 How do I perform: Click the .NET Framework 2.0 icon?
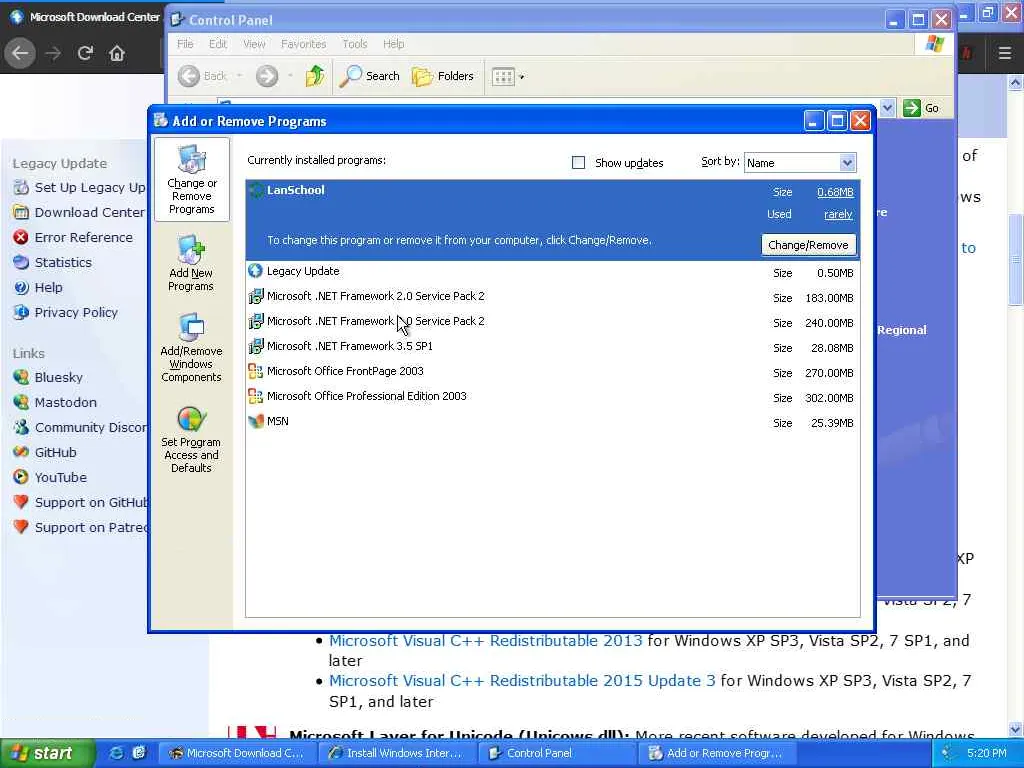pos(256,296)
